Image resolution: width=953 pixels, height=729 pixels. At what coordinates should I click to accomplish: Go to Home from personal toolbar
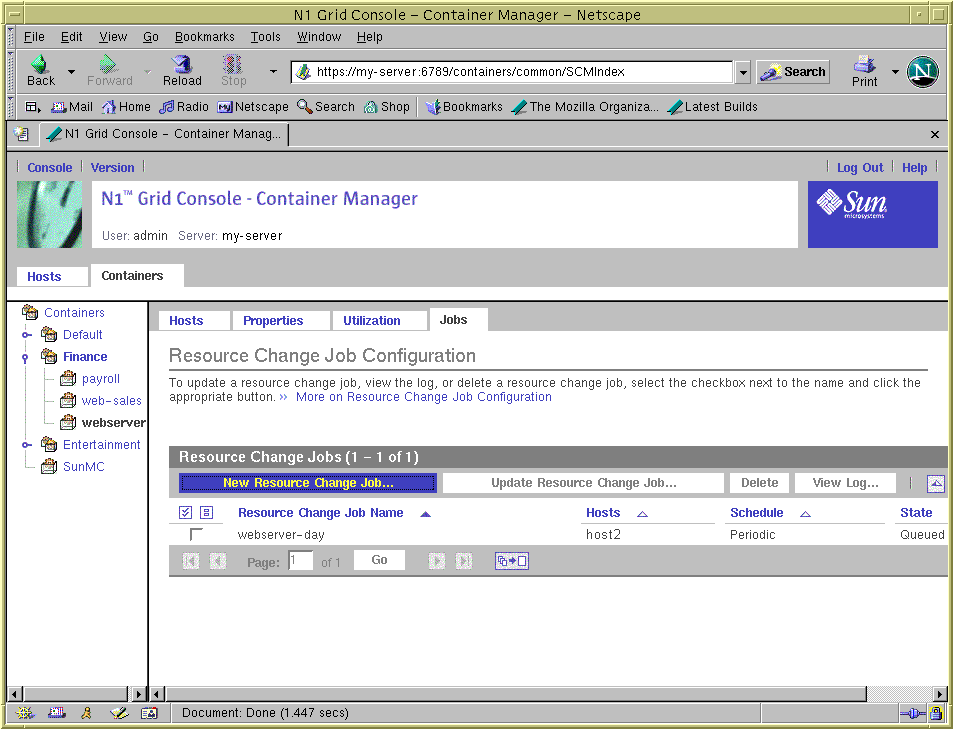coord(126,107)
